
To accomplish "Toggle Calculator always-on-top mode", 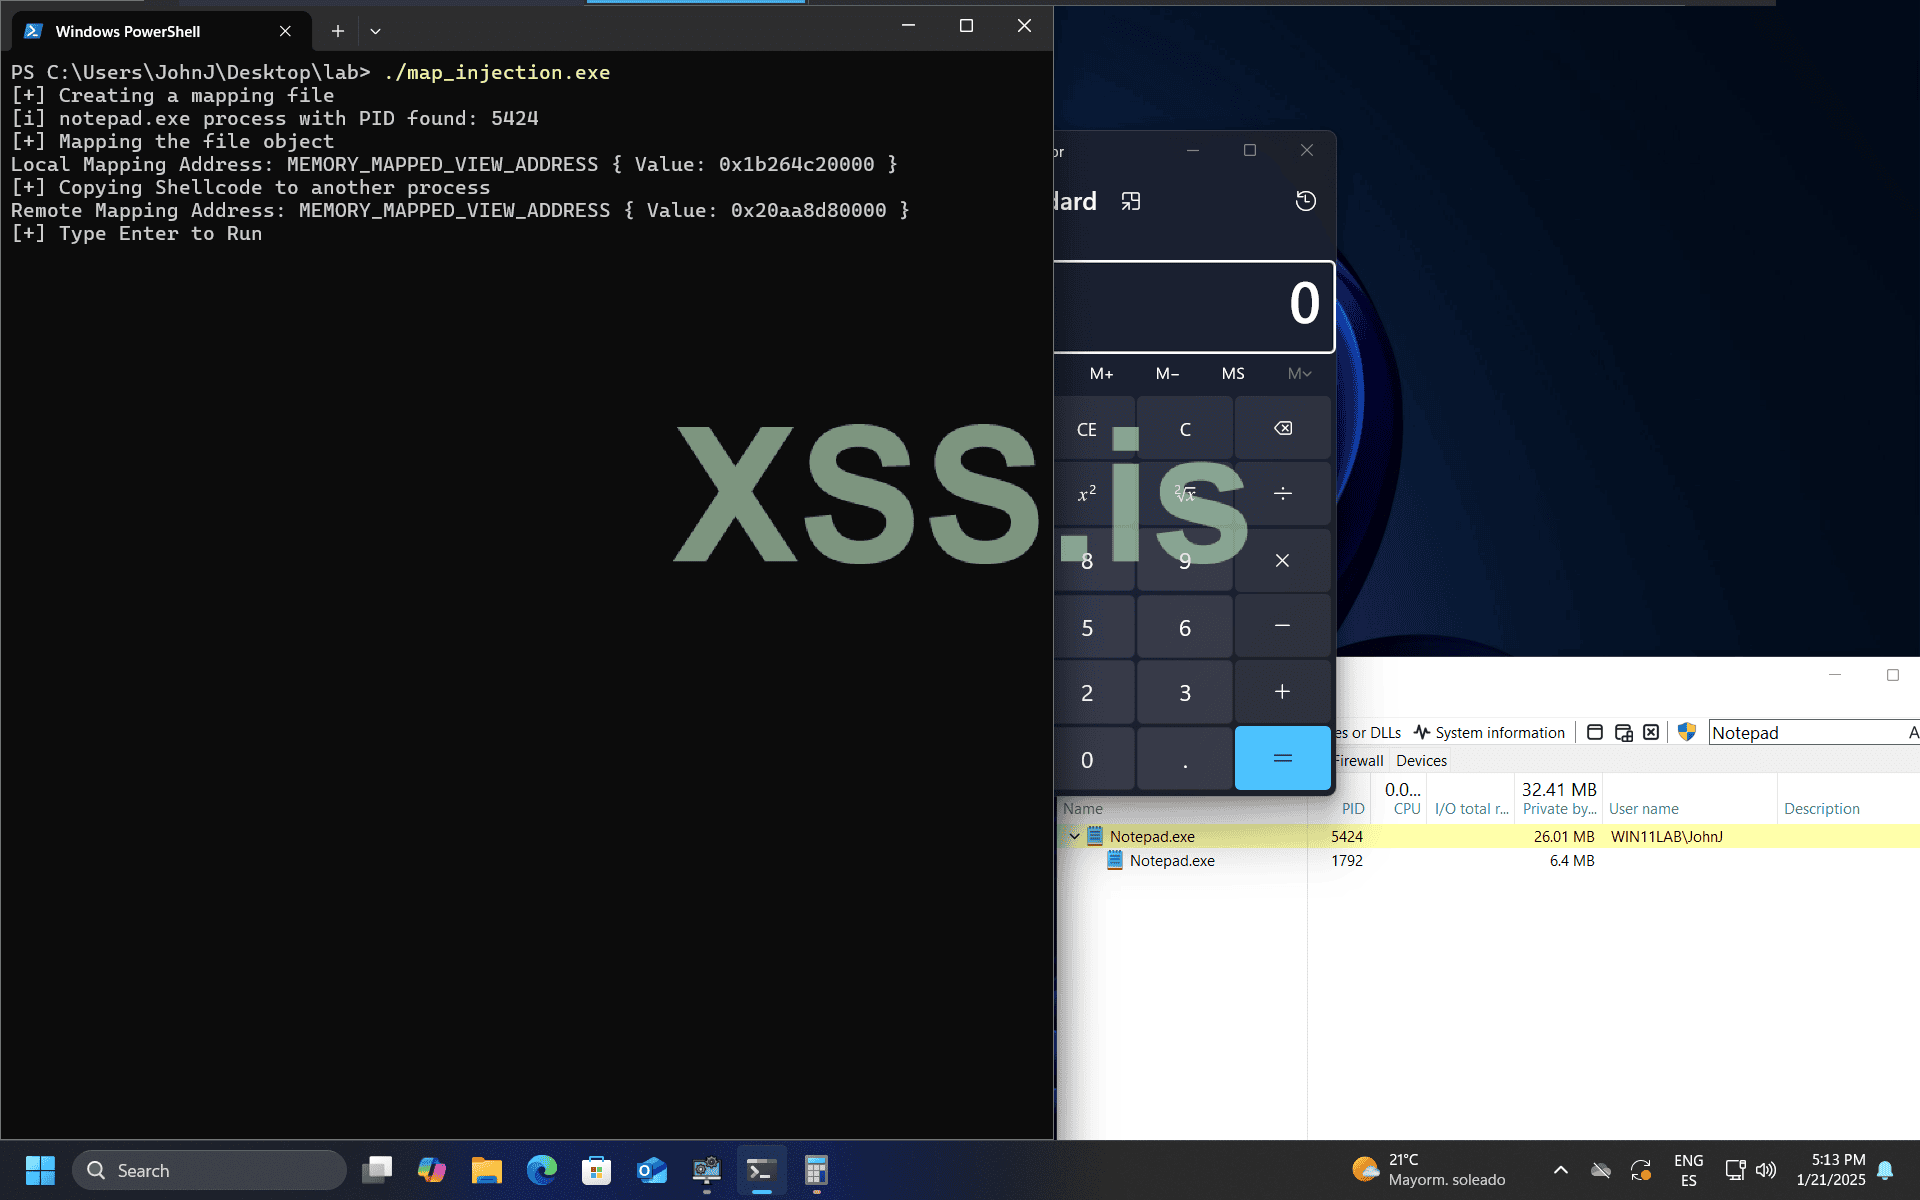I will click(1131, 201).
